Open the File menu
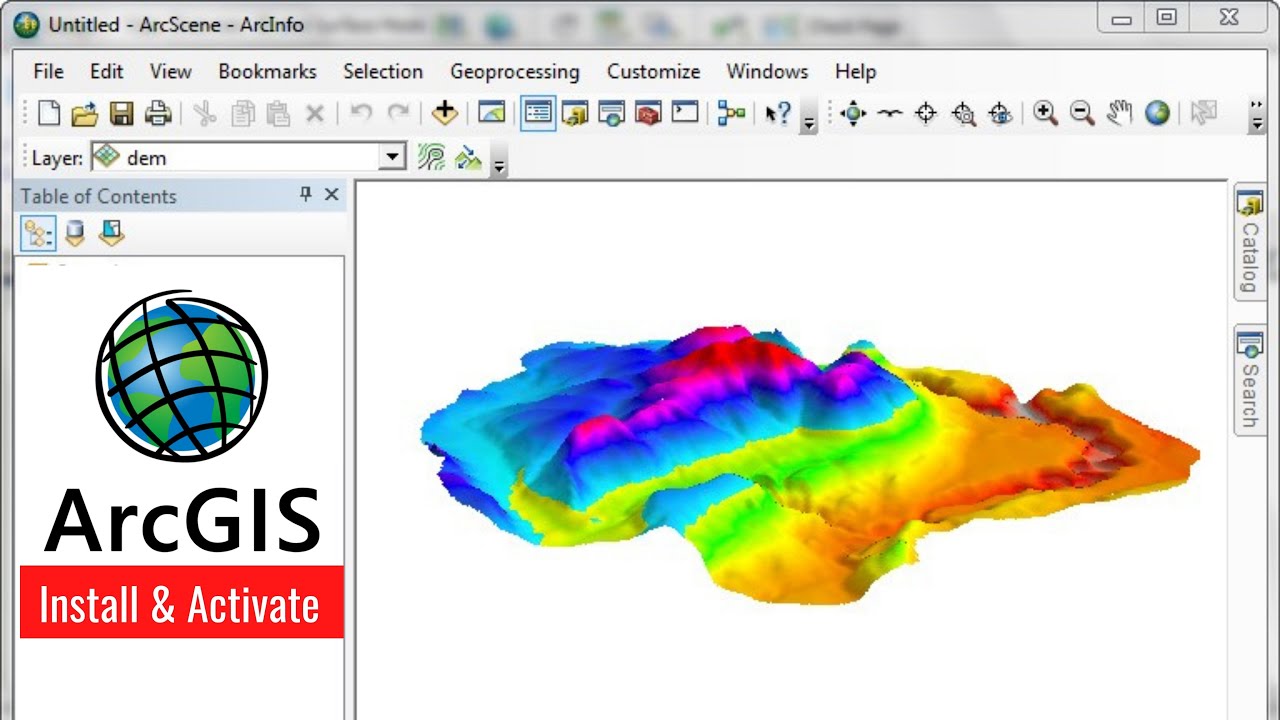 (x=48, y=72)
